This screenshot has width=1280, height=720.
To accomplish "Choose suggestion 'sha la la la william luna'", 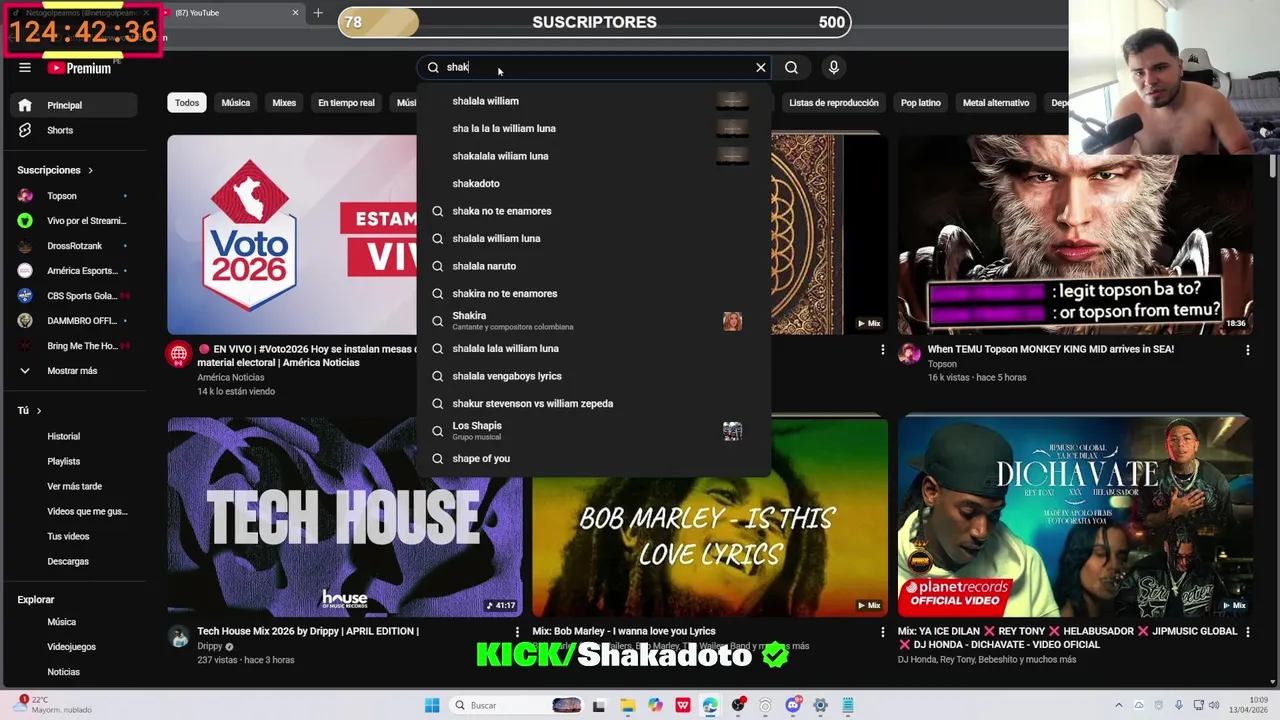I will click(x=595, y=128).
